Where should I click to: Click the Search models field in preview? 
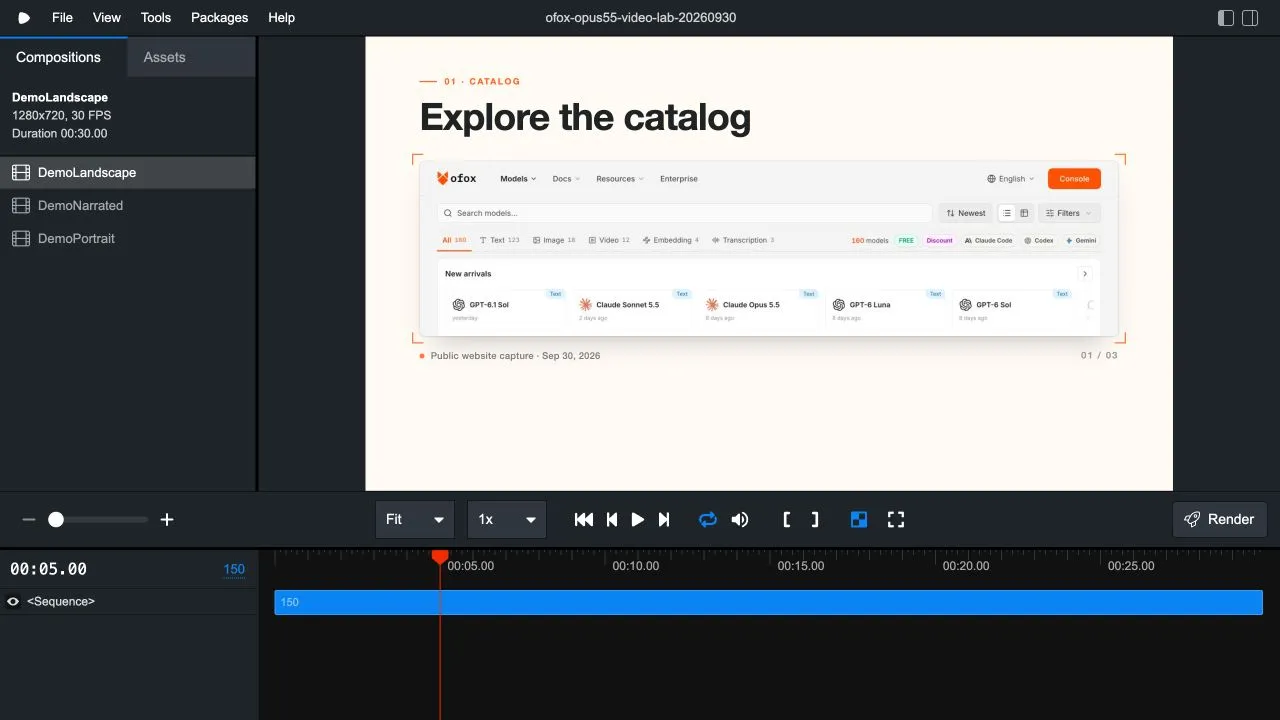tap(685, 213)
